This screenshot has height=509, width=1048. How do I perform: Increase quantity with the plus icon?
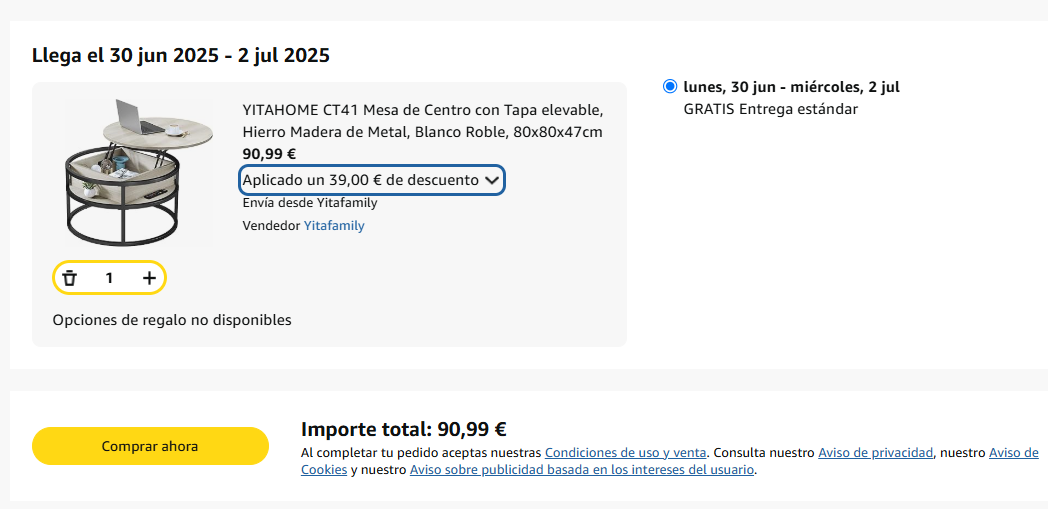149,278
